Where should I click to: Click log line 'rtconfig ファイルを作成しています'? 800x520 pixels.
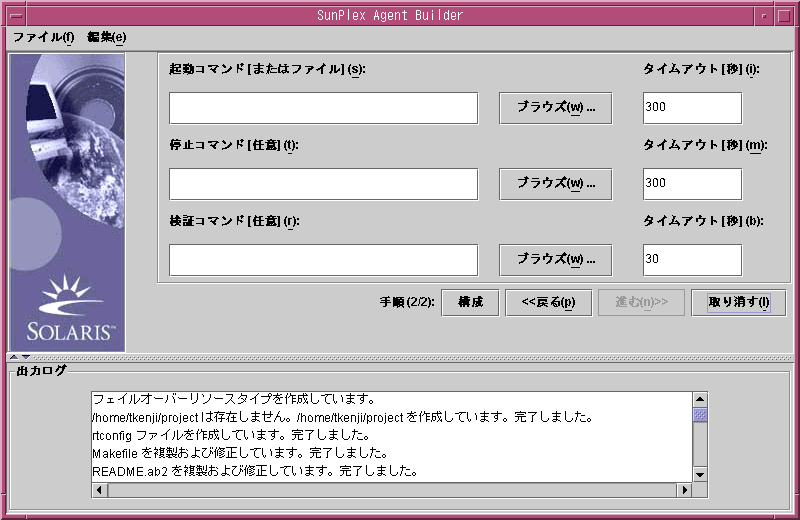pyautogui.click(x=231, y=435)
